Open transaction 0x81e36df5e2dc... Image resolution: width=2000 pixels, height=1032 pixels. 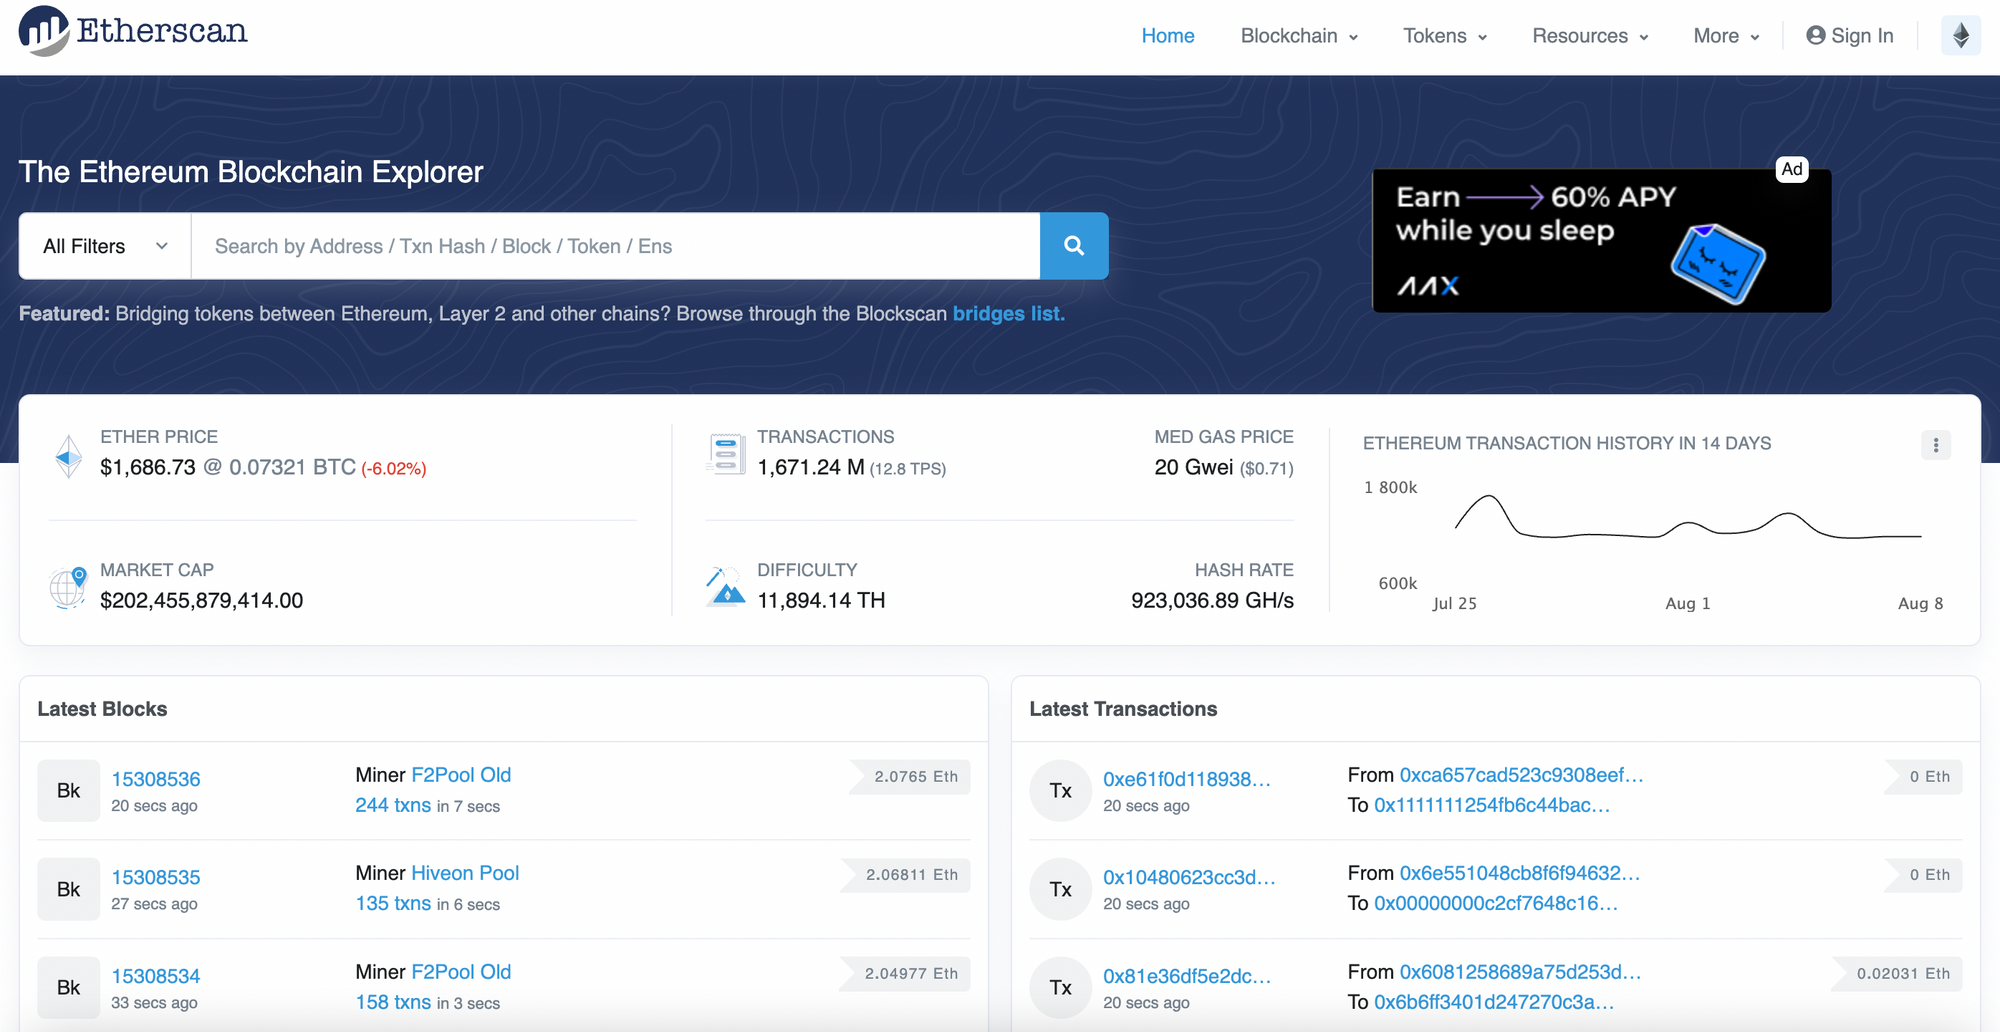tap(1187, 976)
